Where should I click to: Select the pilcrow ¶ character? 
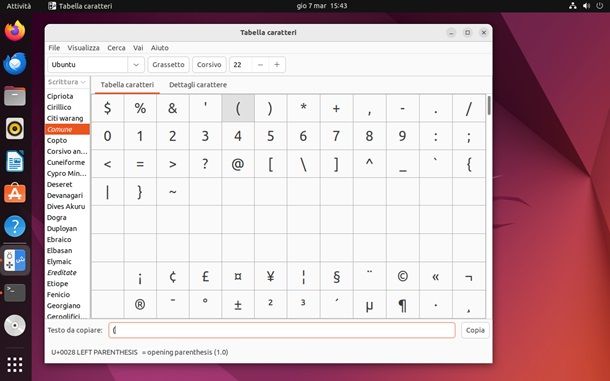pos(402,304)
